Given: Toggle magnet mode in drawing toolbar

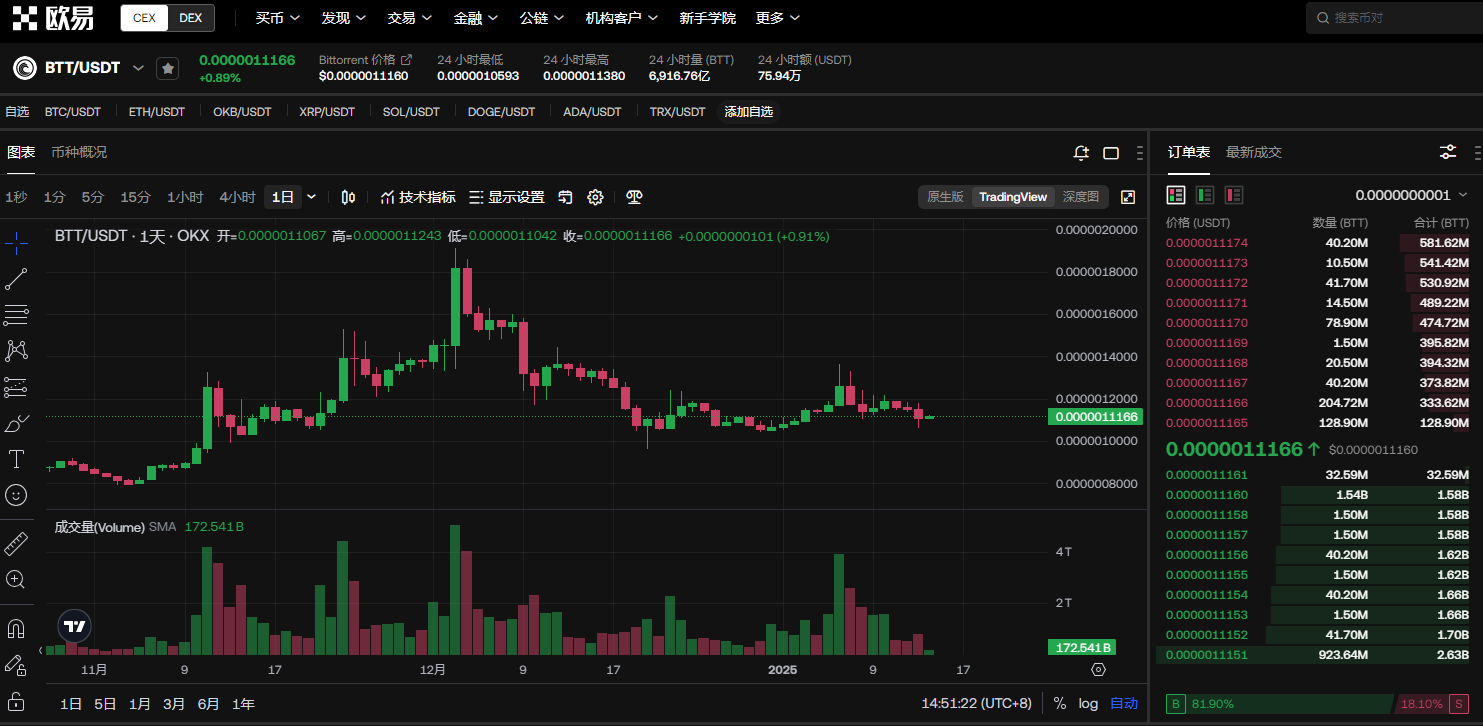Looking at the screenshot, I should pos(16,629).
